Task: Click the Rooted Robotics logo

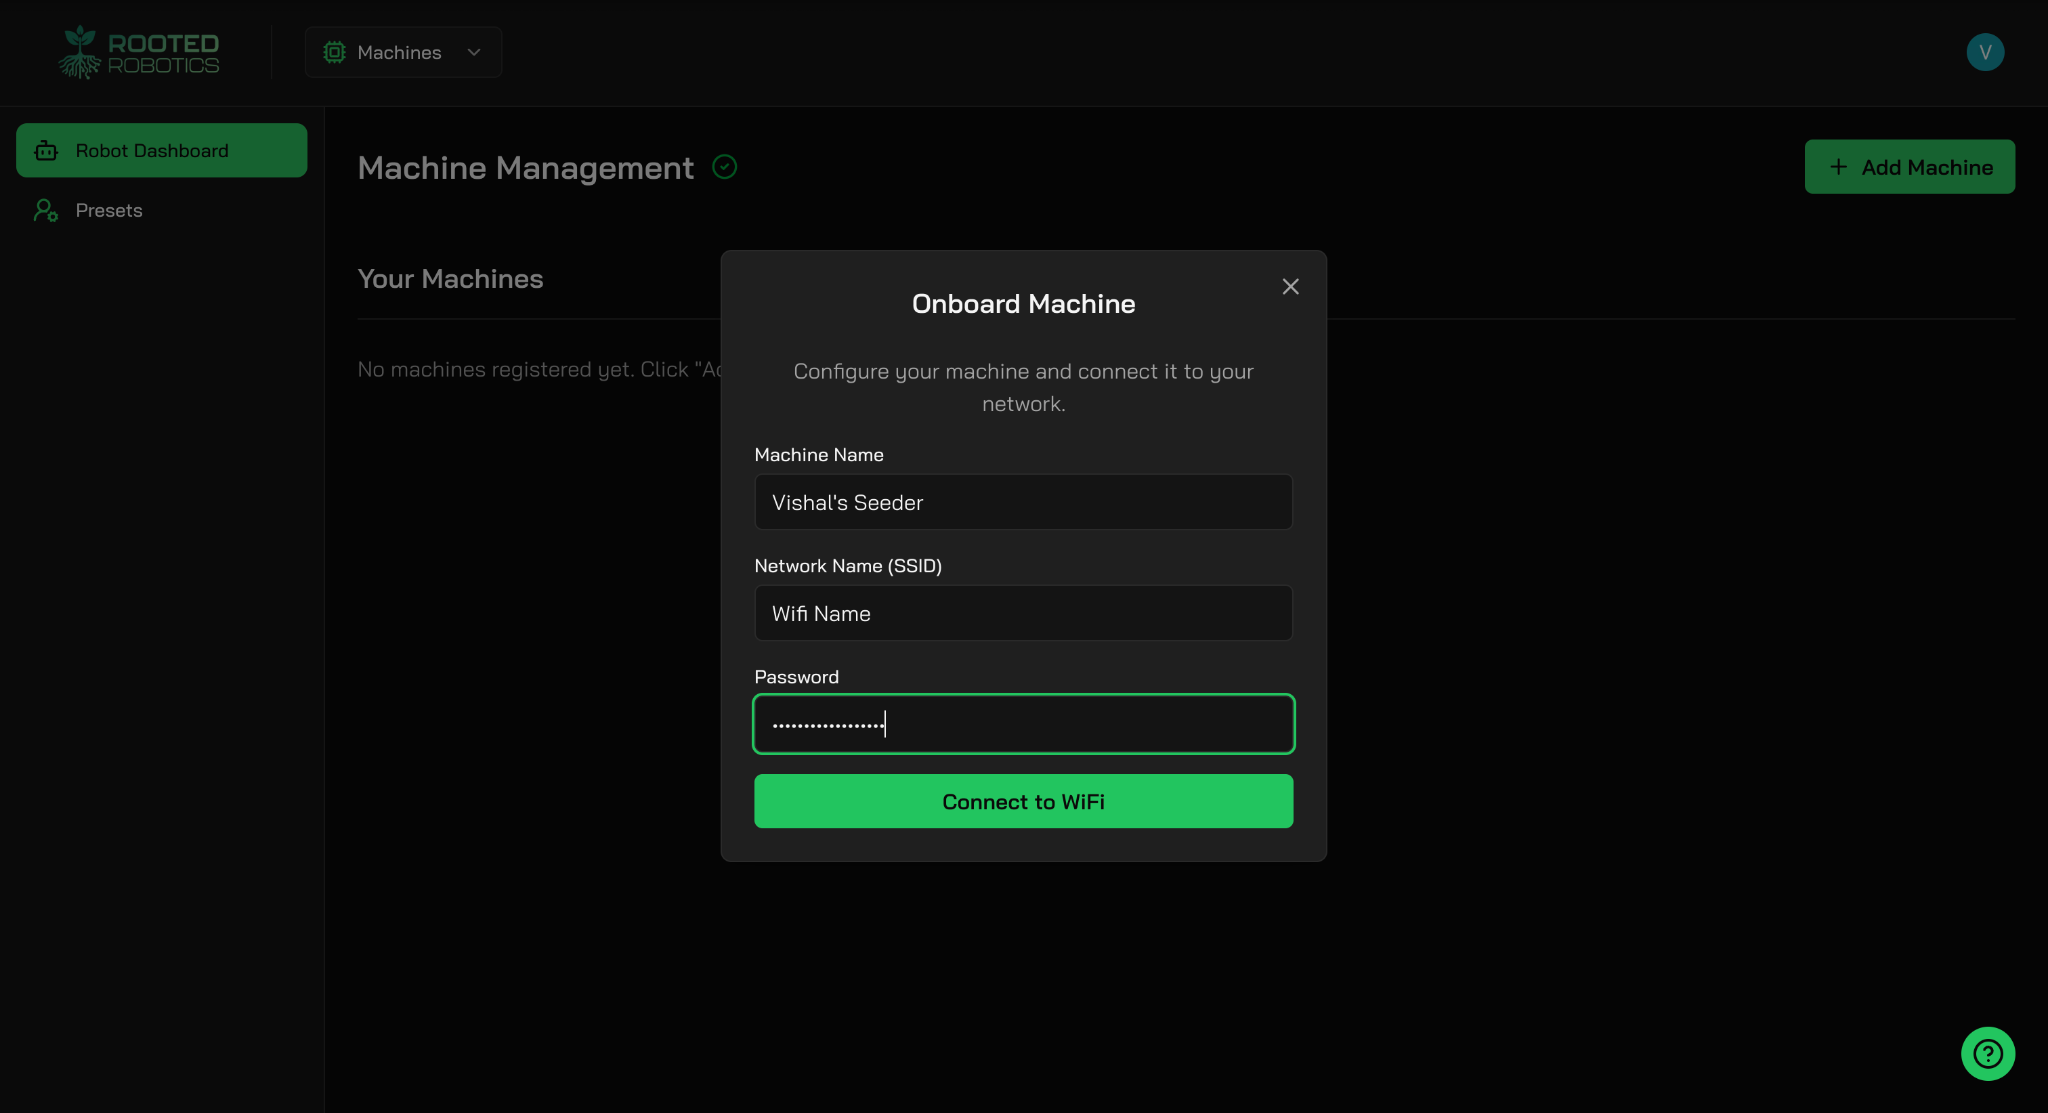Action: [139, 52]
